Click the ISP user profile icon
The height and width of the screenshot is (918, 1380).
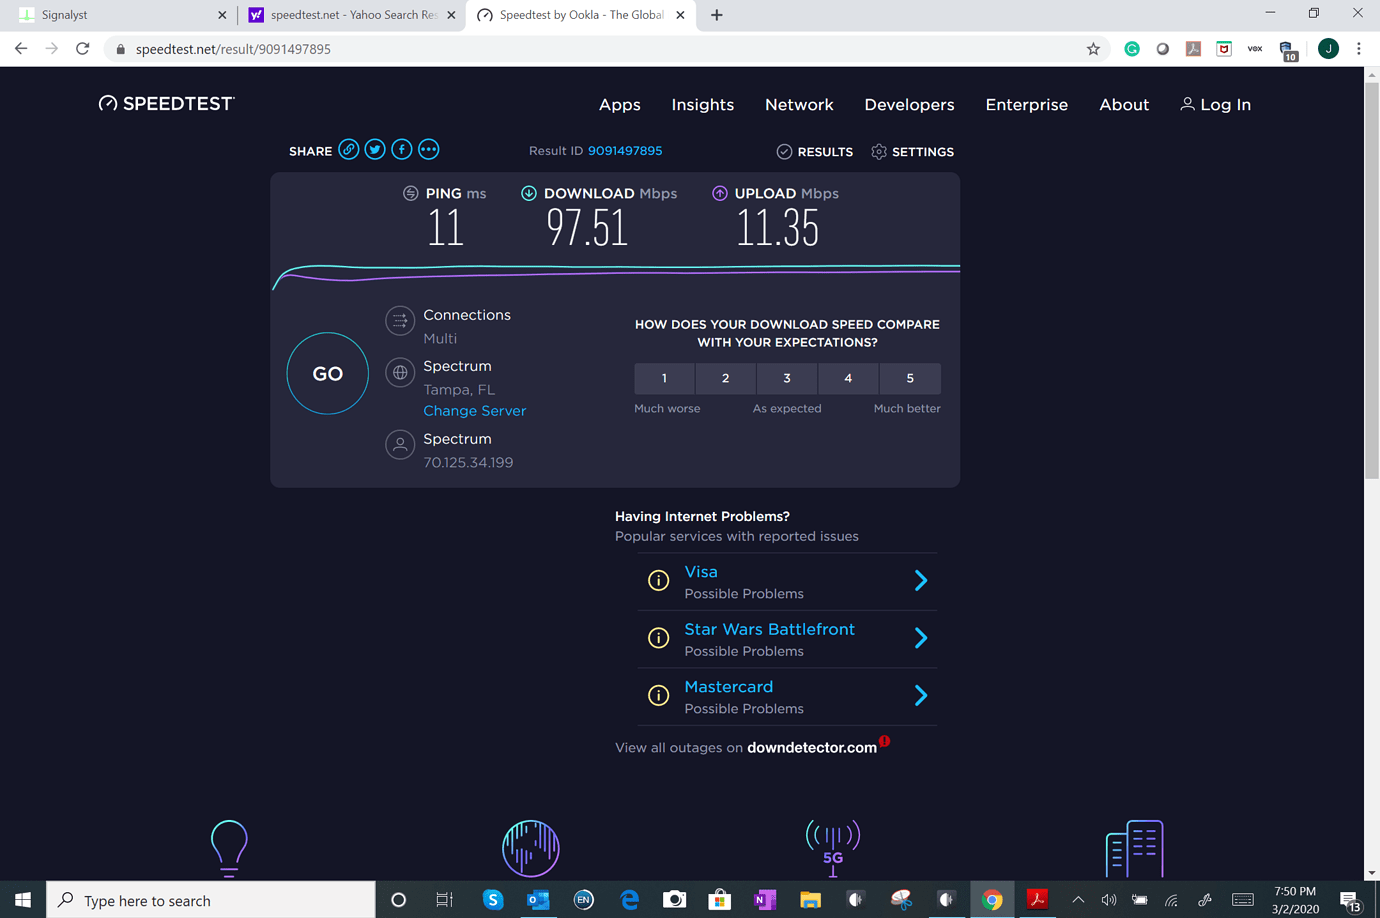click(x=400, y=445)
